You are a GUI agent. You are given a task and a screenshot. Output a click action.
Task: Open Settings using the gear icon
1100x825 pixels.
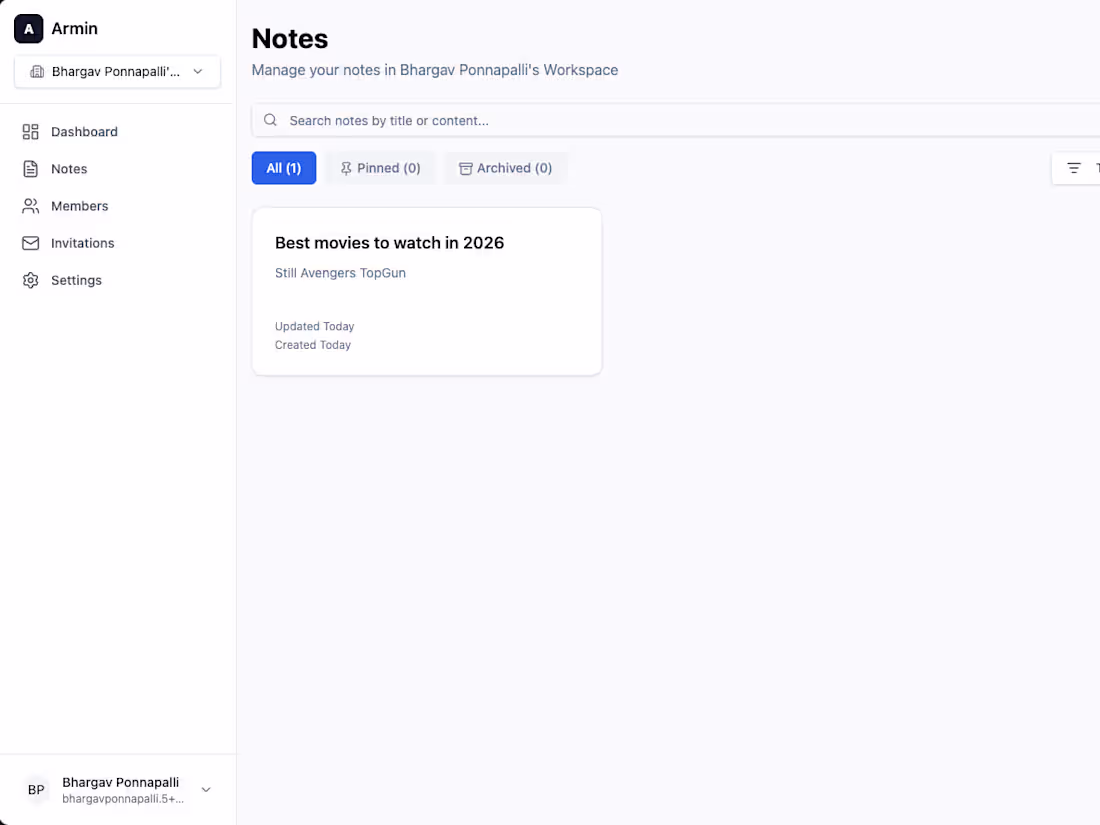31,280
